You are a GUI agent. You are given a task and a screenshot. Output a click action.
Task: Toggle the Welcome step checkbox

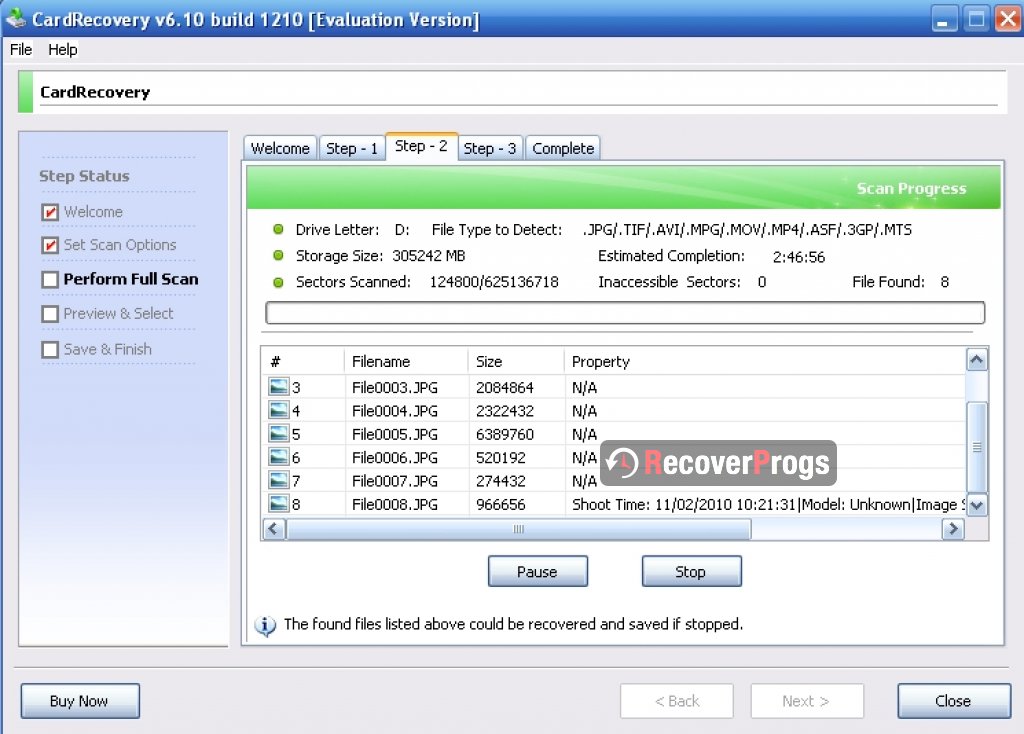point(50,212)
